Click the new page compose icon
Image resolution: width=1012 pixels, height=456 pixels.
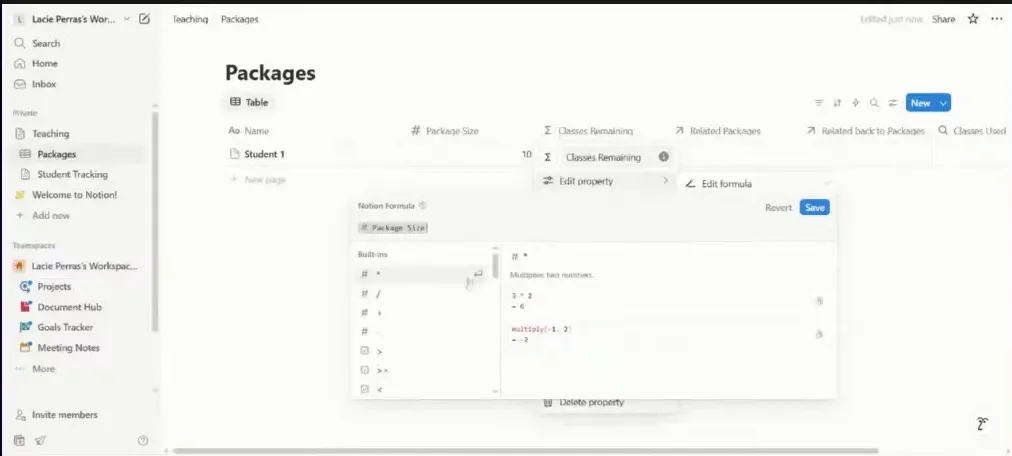[145, 19]
